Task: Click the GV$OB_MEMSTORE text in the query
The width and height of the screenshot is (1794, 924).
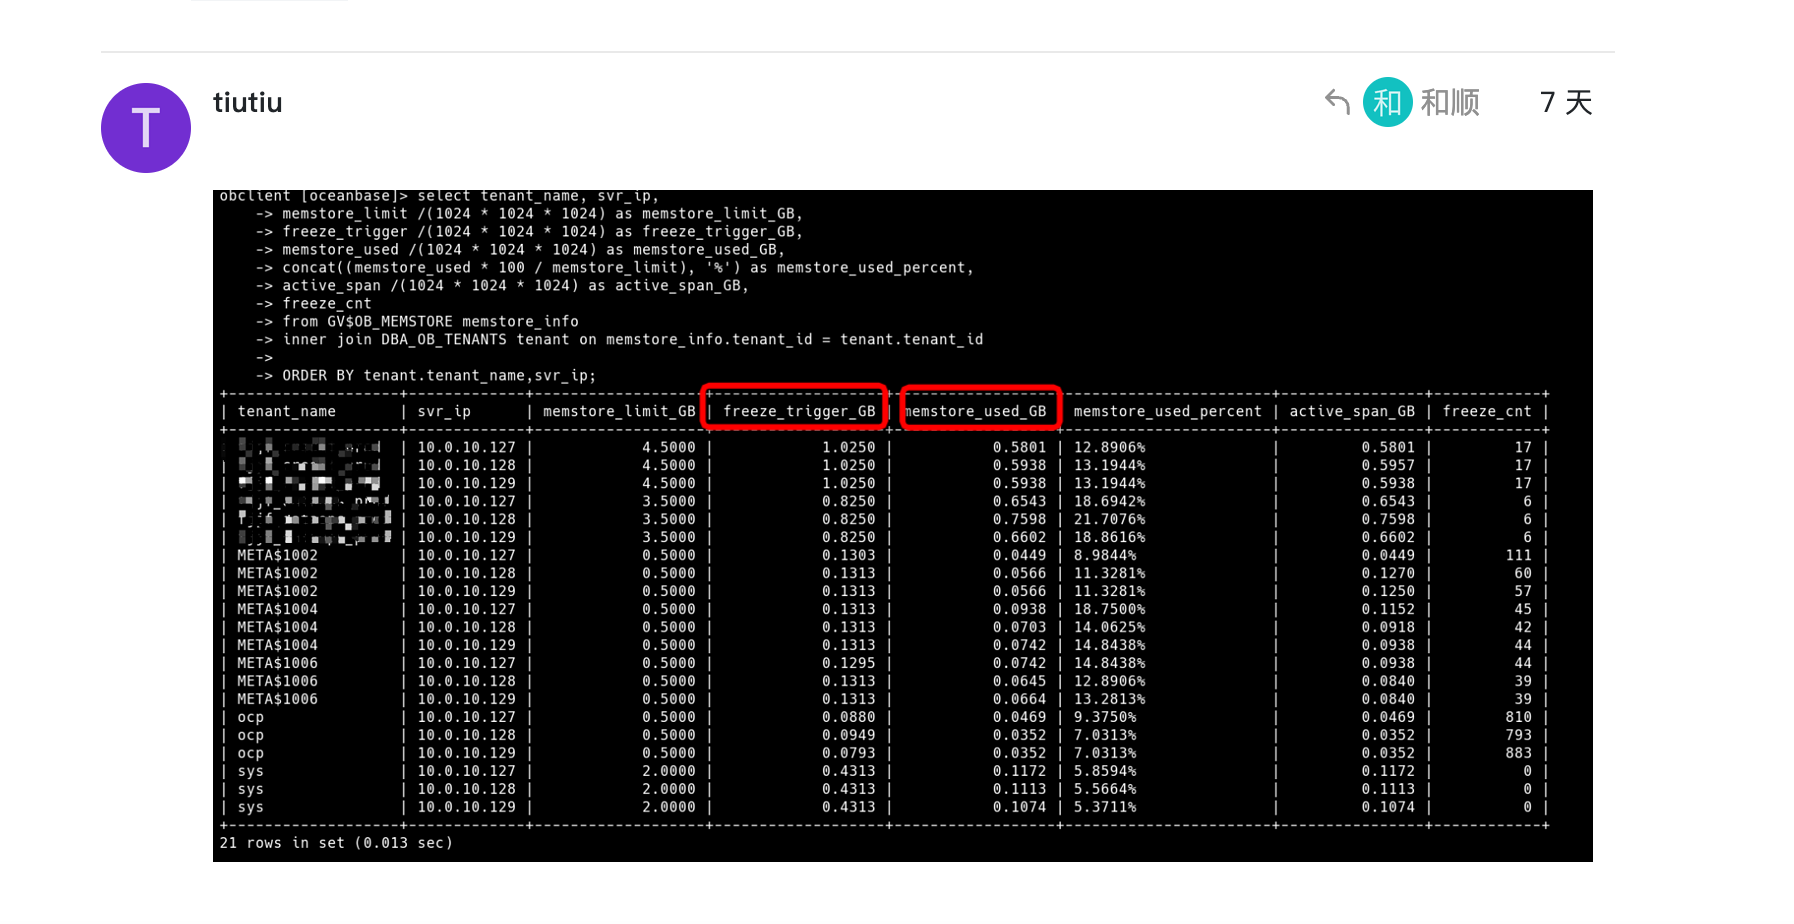Action: click(389, 322)
